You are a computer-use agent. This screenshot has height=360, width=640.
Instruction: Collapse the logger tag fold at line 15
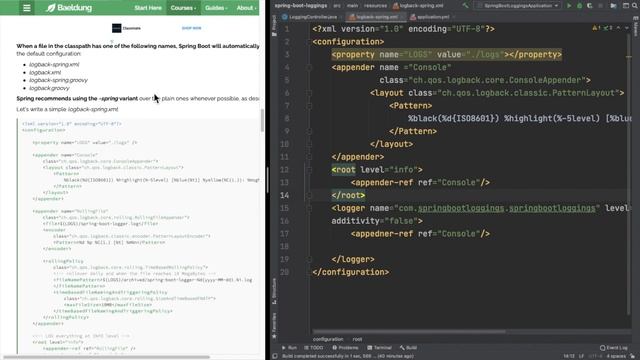pos(309,208)
